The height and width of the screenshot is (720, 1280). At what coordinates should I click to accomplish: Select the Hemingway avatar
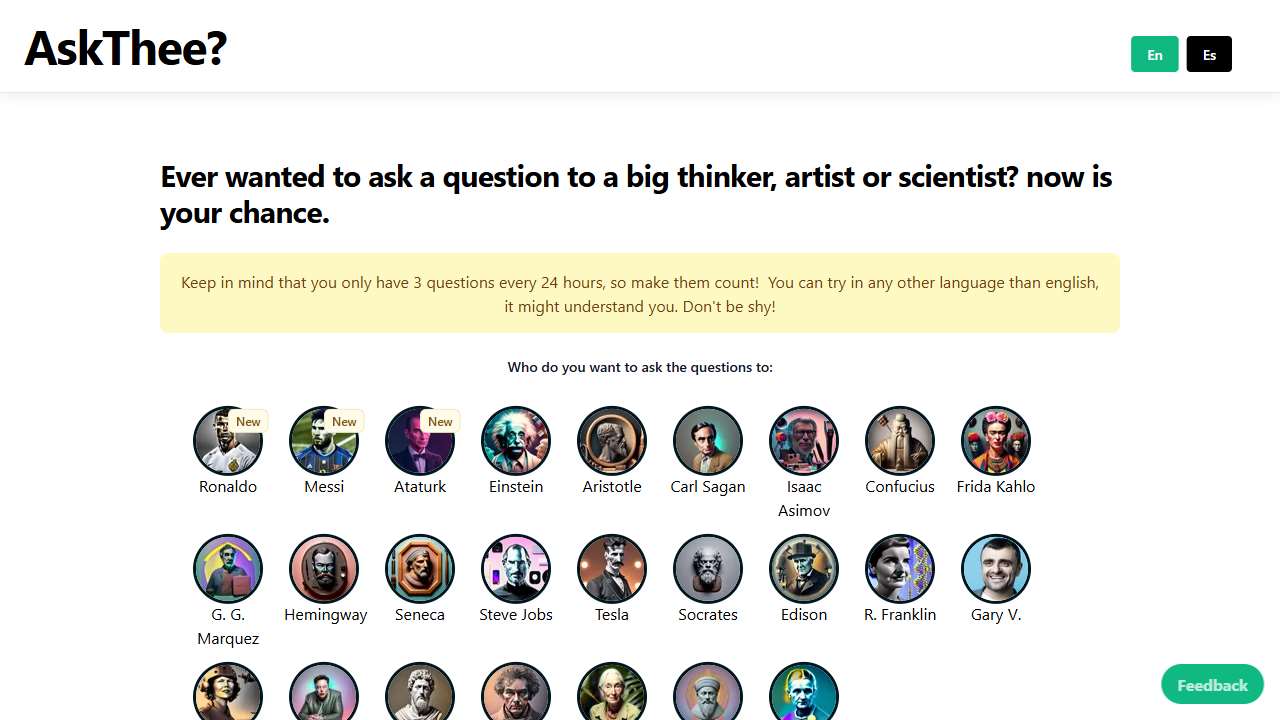324,568
